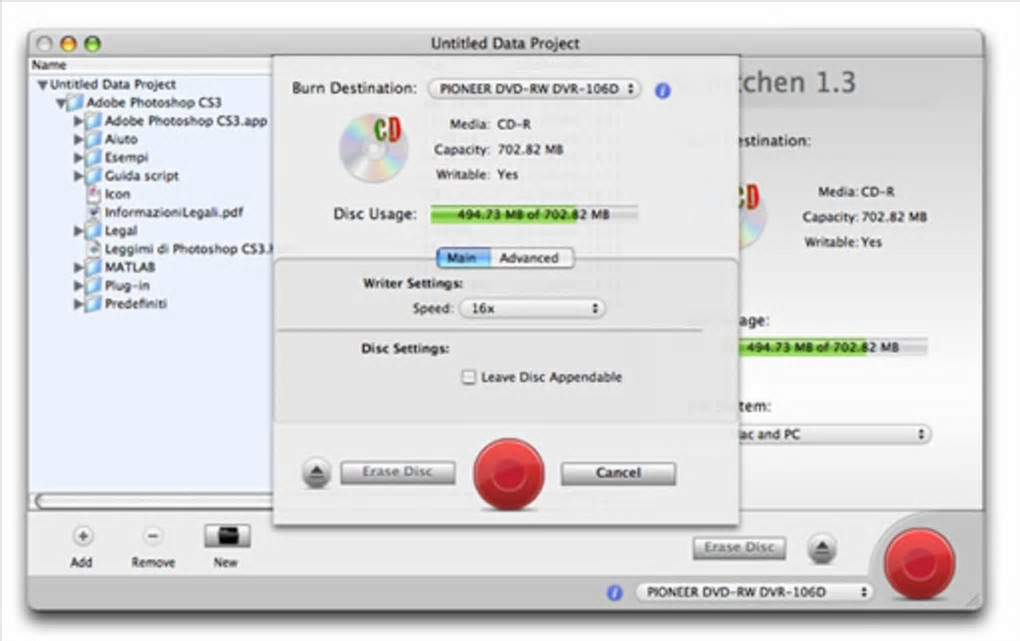Open the Mac and PC file system dropdown
The image size is (1020, 641).
coord(833,434)
